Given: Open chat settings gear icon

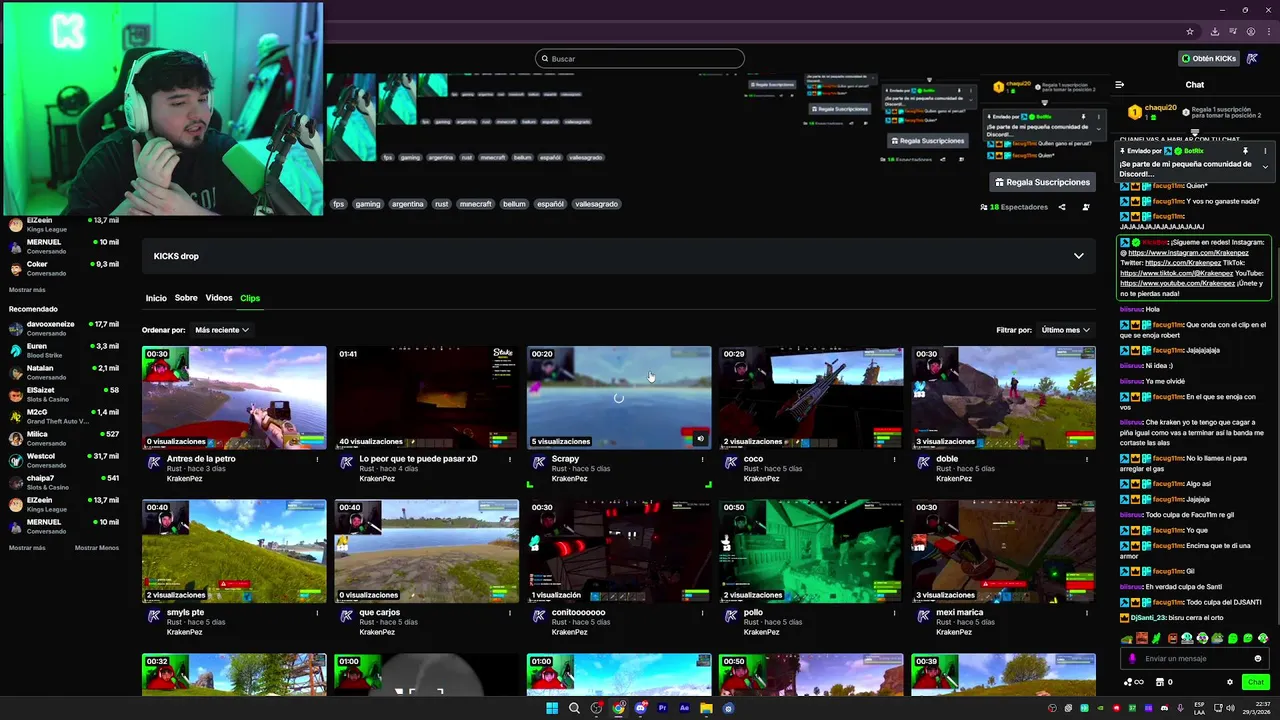Looking at the screenshot, I should coord(1230,682).
